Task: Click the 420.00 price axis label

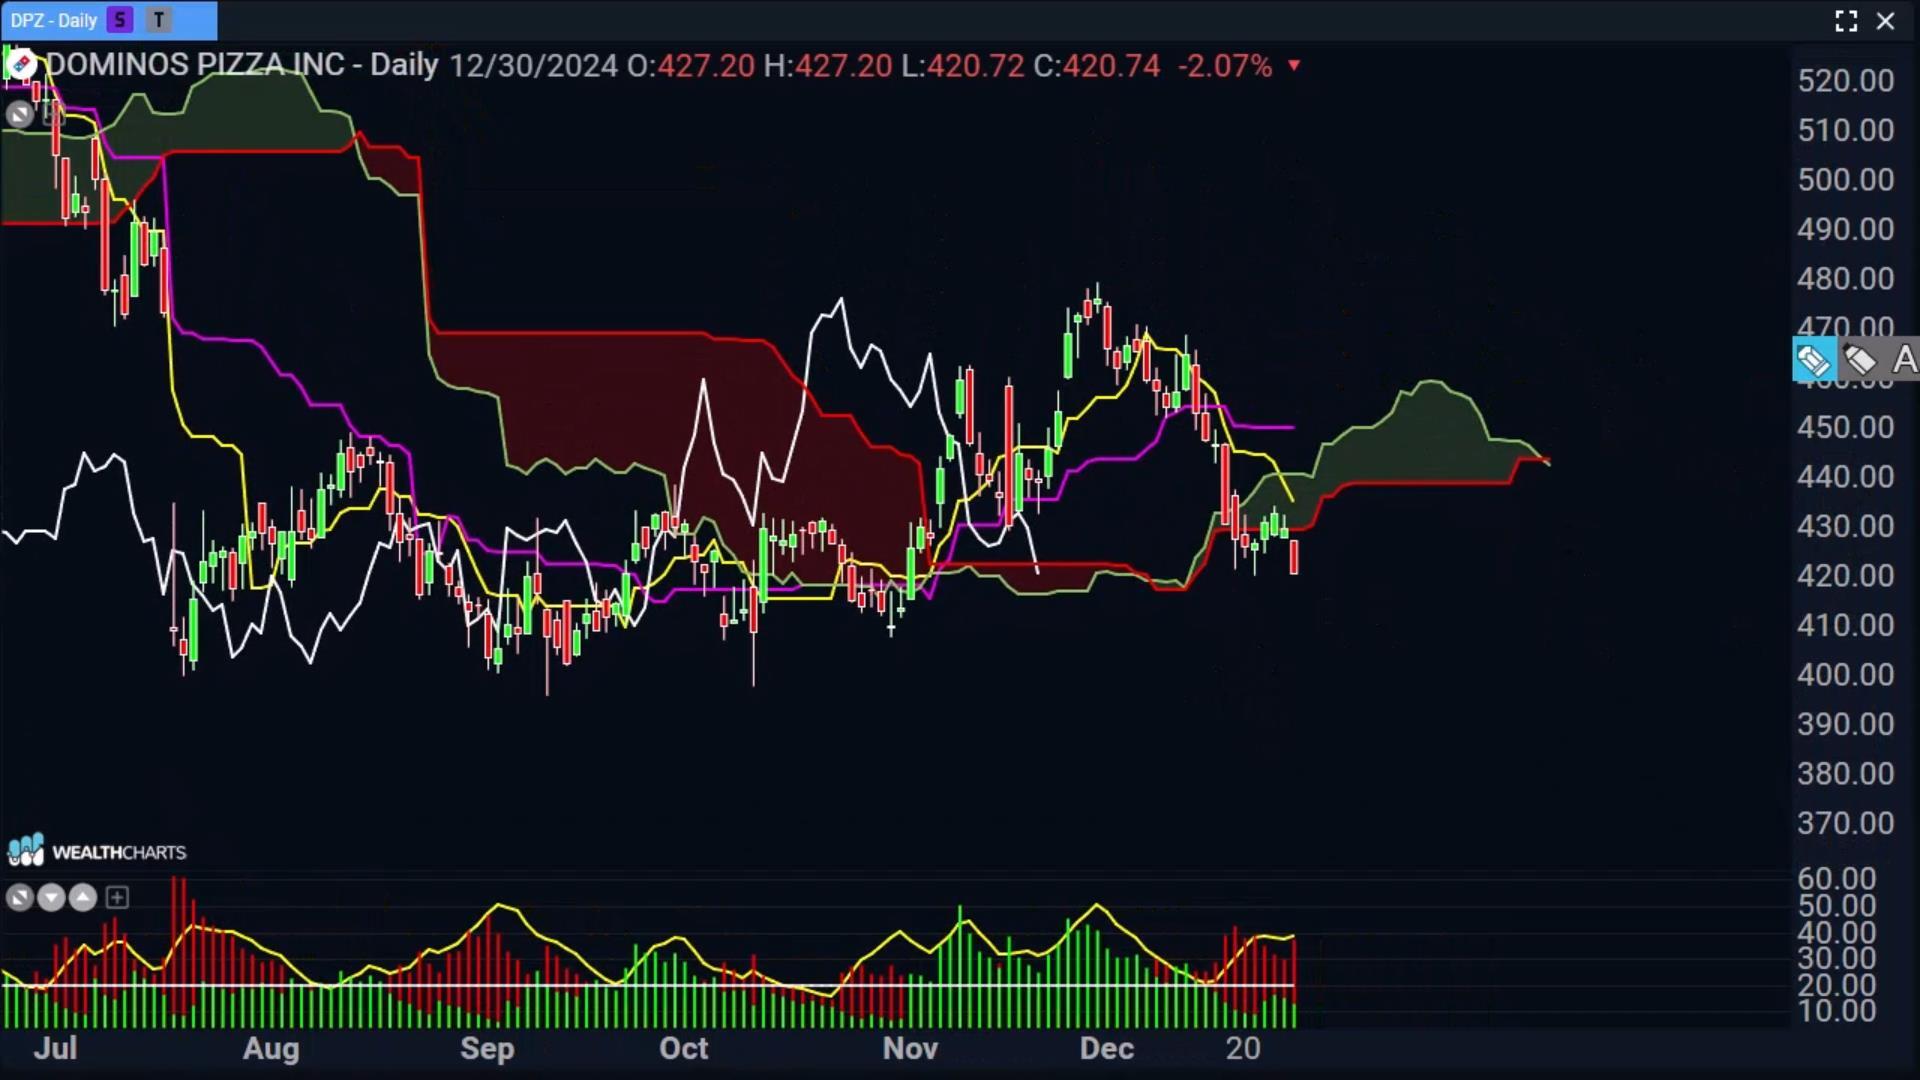Action: 1845,576
